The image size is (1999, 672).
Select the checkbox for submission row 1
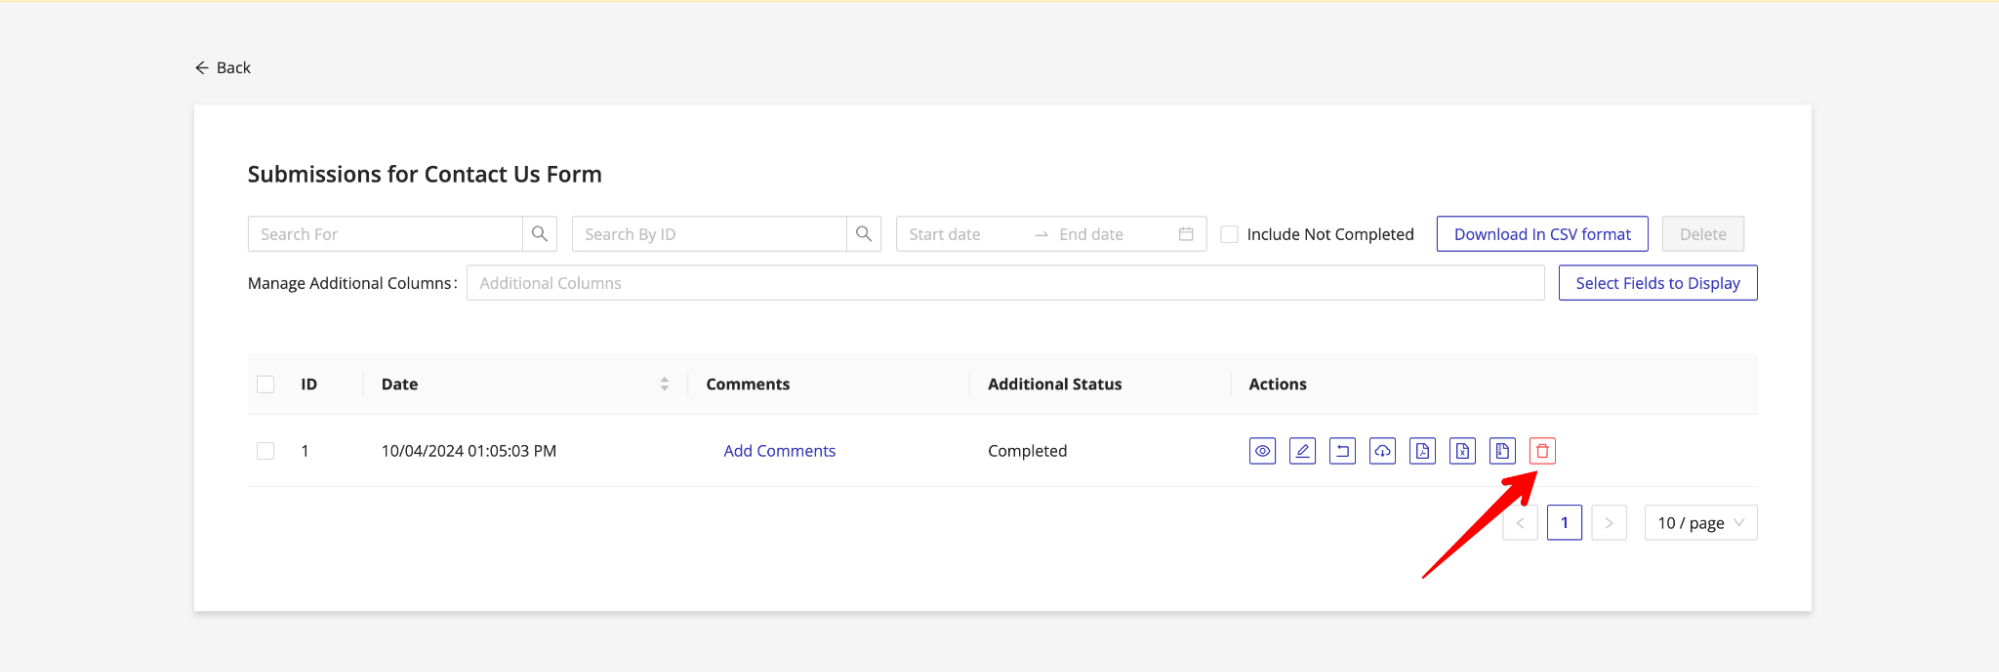[265, 451]
